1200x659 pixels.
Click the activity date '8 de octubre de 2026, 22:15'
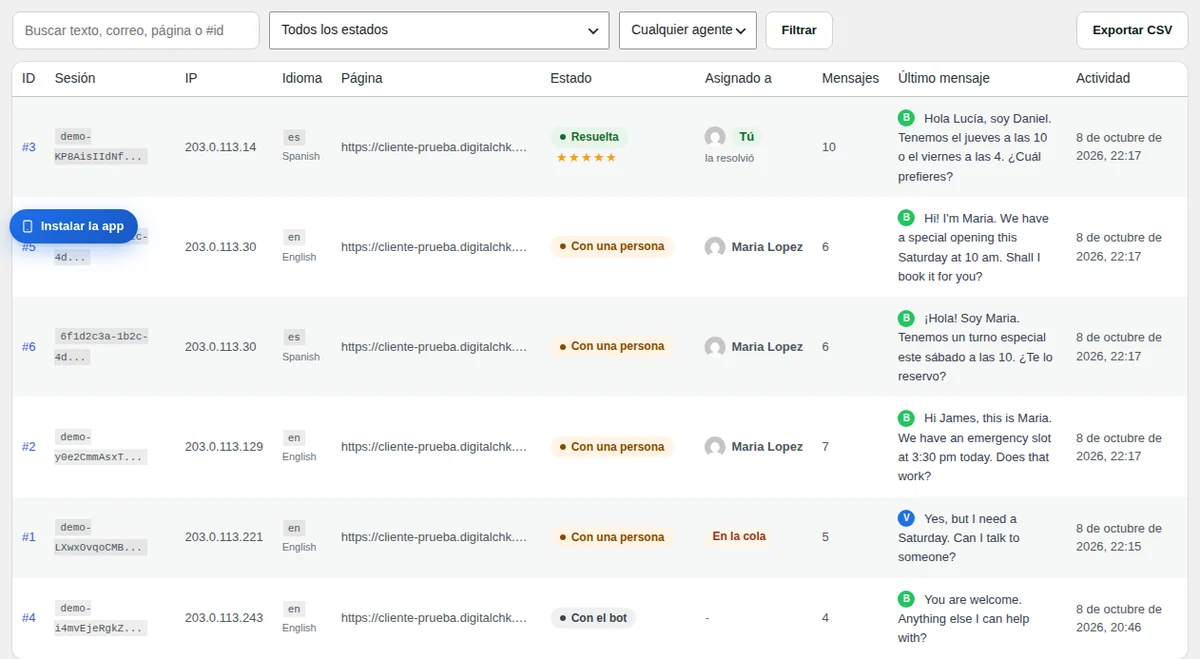click(1119, 537)
